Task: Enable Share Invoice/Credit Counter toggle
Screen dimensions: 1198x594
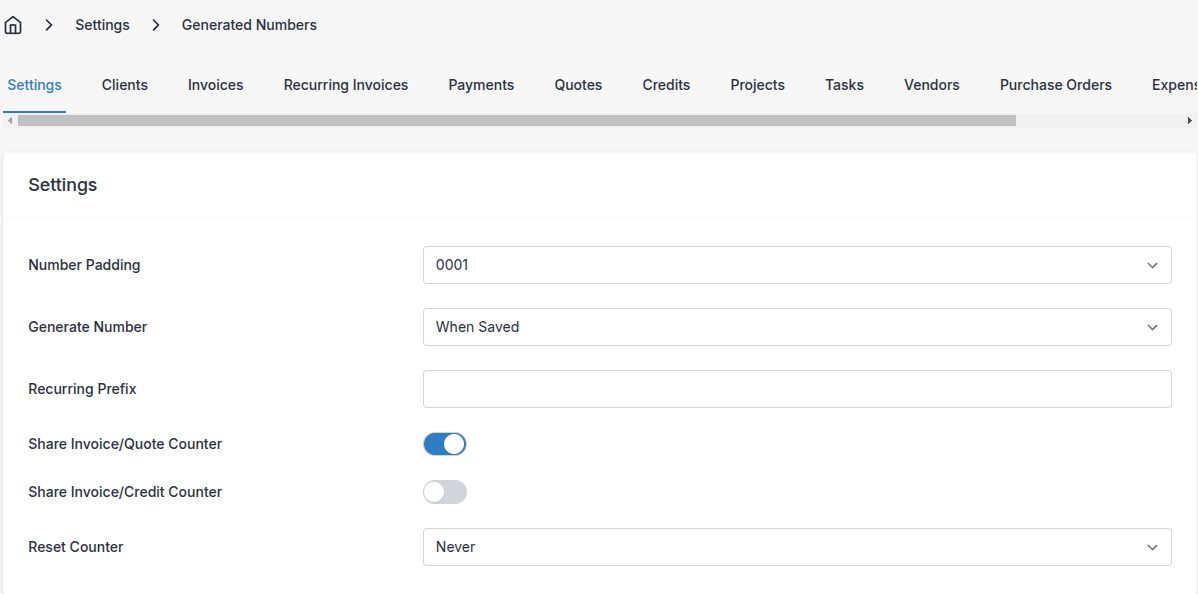Action: click(445, 492)
